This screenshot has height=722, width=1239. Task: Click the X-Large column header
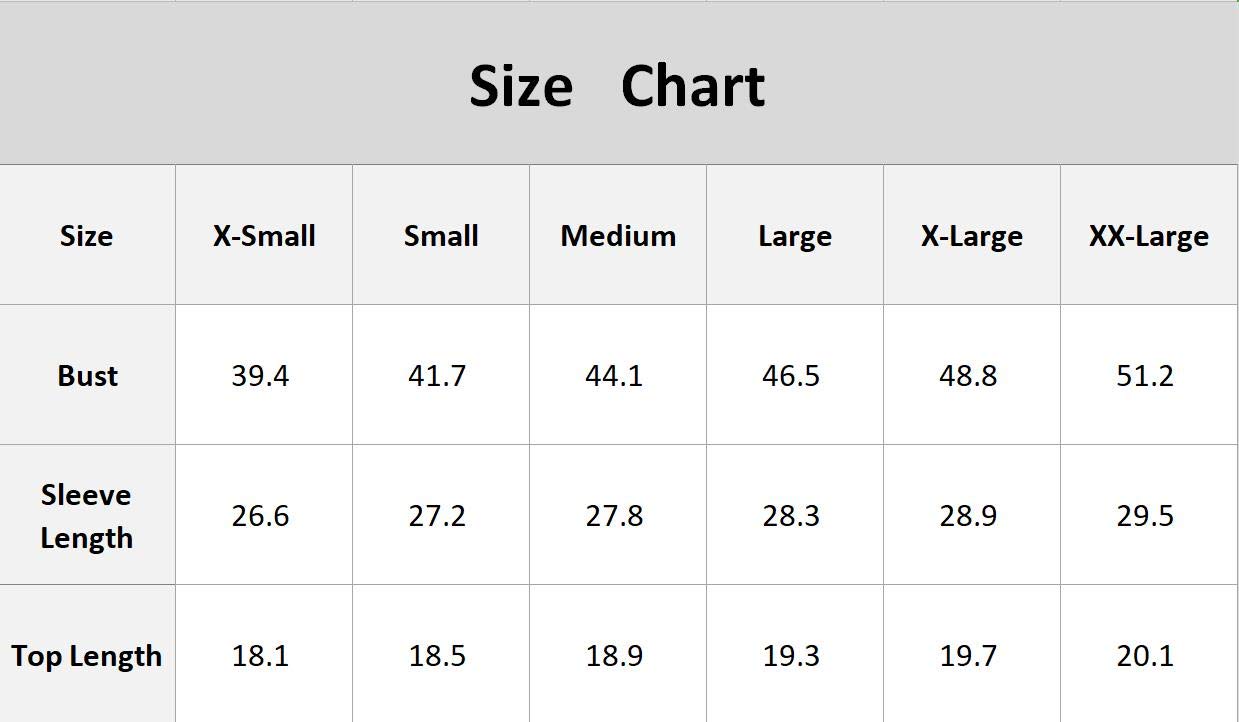point(971,236)
